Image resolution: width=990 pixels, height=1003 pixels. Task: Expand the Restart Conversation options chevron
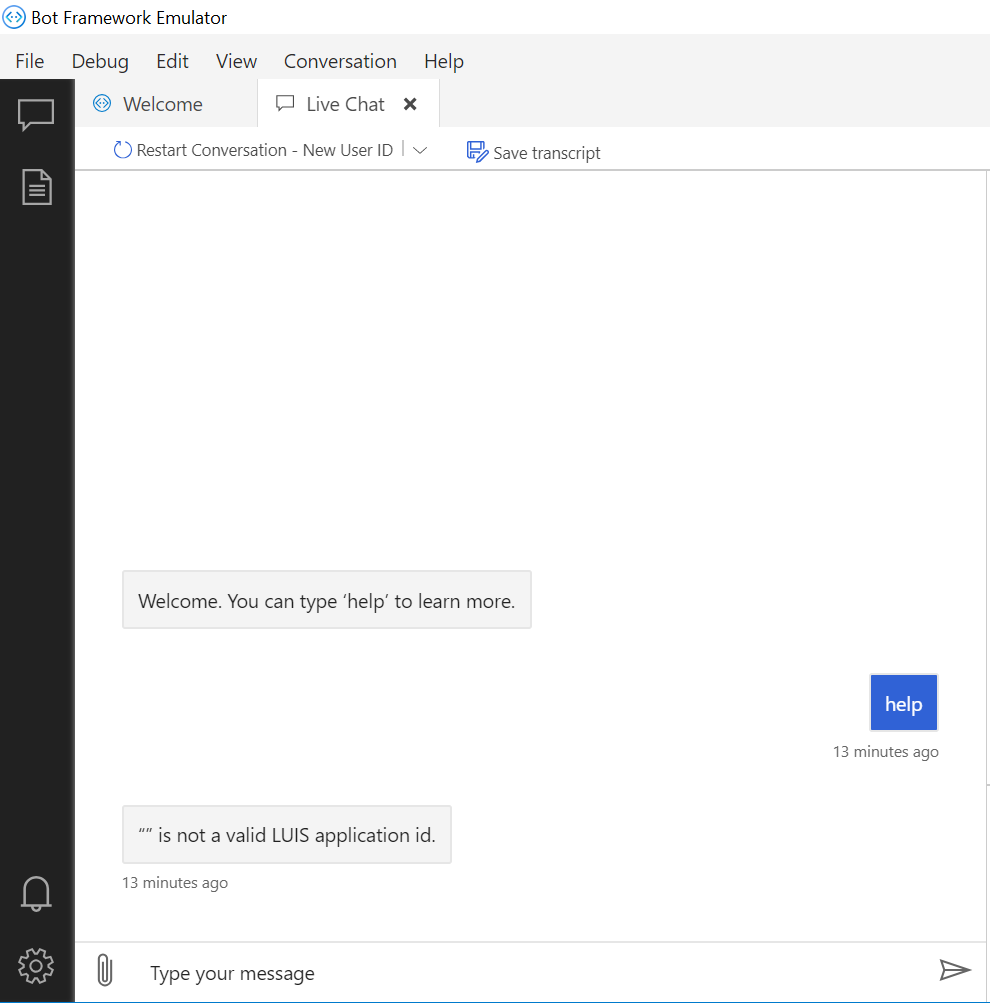coord(420,149)
